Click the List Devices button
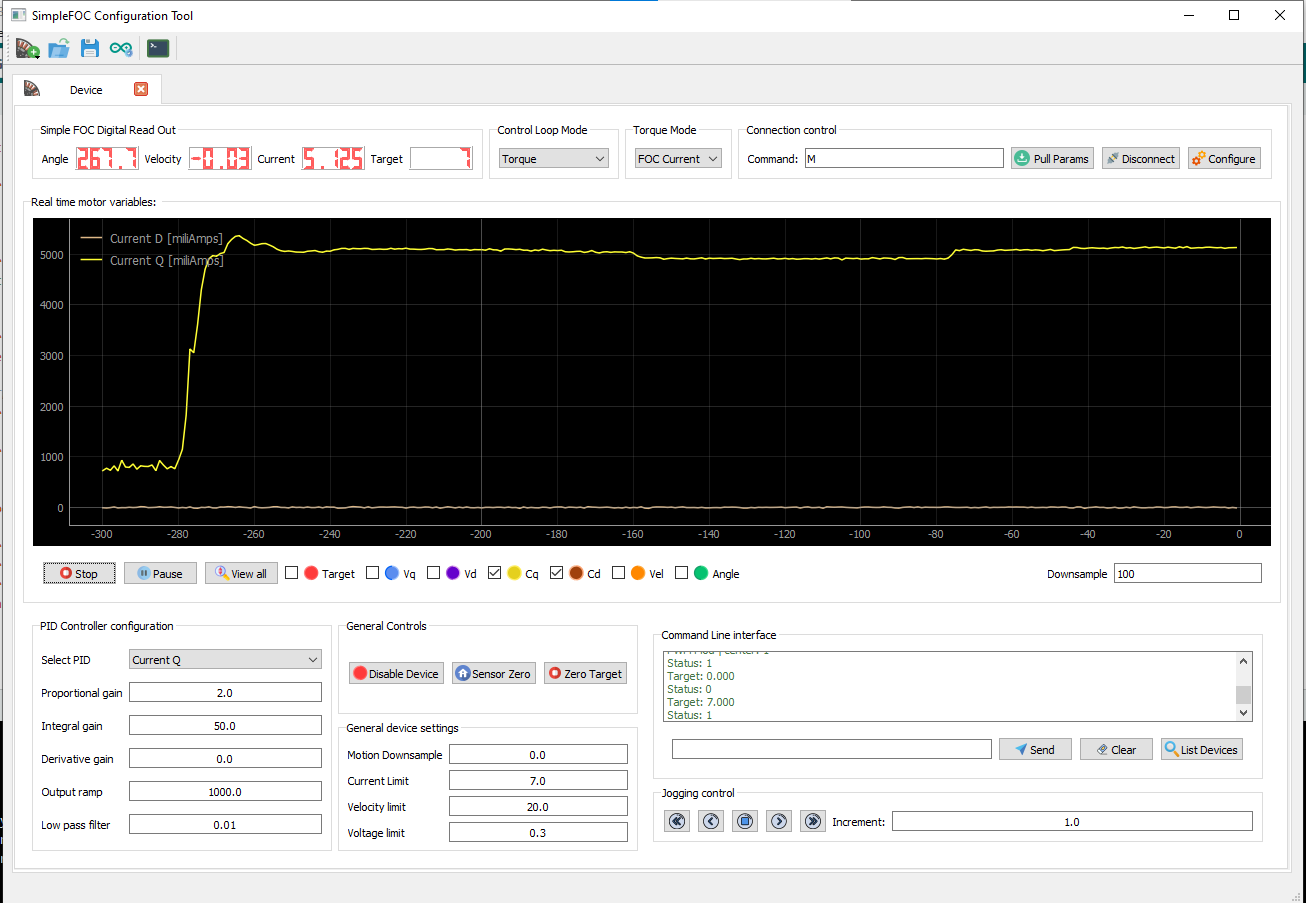The height and width of the screenshot is (903, 1306). (1202, 749)
